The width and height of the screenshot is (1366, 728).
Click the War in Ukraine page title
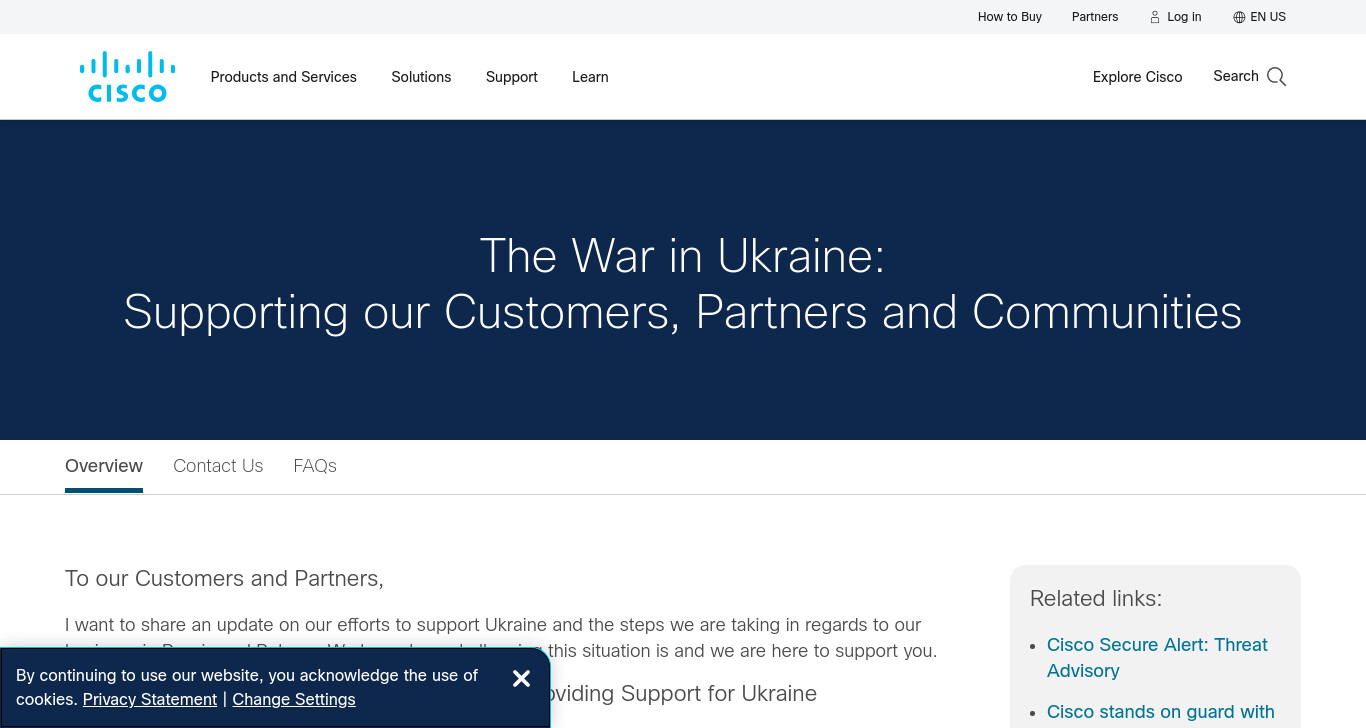coord(683,284)
